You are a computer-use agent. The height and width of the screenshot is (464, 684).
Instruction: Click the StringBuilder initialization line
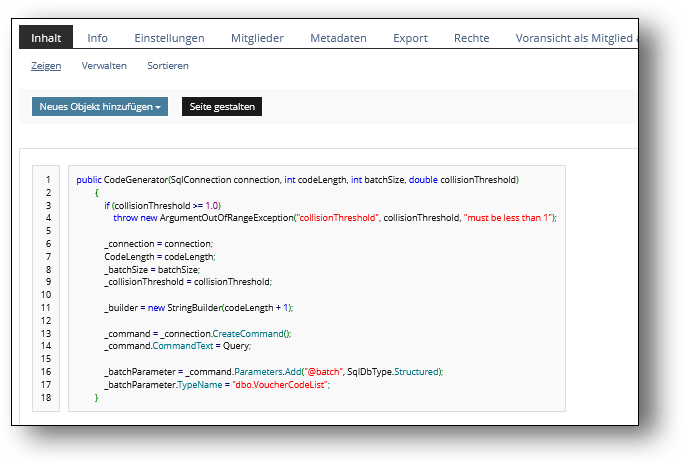pos(198,307)
